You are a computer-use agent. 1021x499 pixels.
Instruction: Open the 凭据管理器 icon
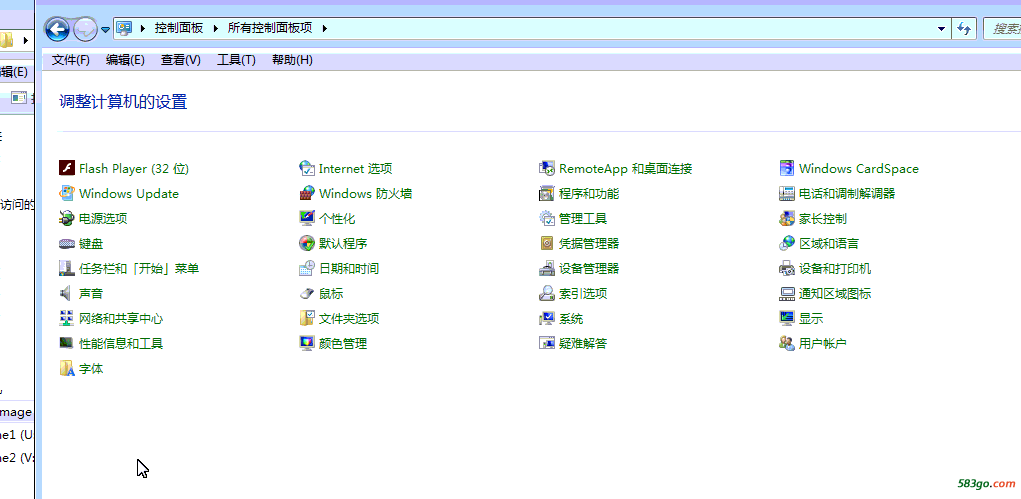pos(547,244)
